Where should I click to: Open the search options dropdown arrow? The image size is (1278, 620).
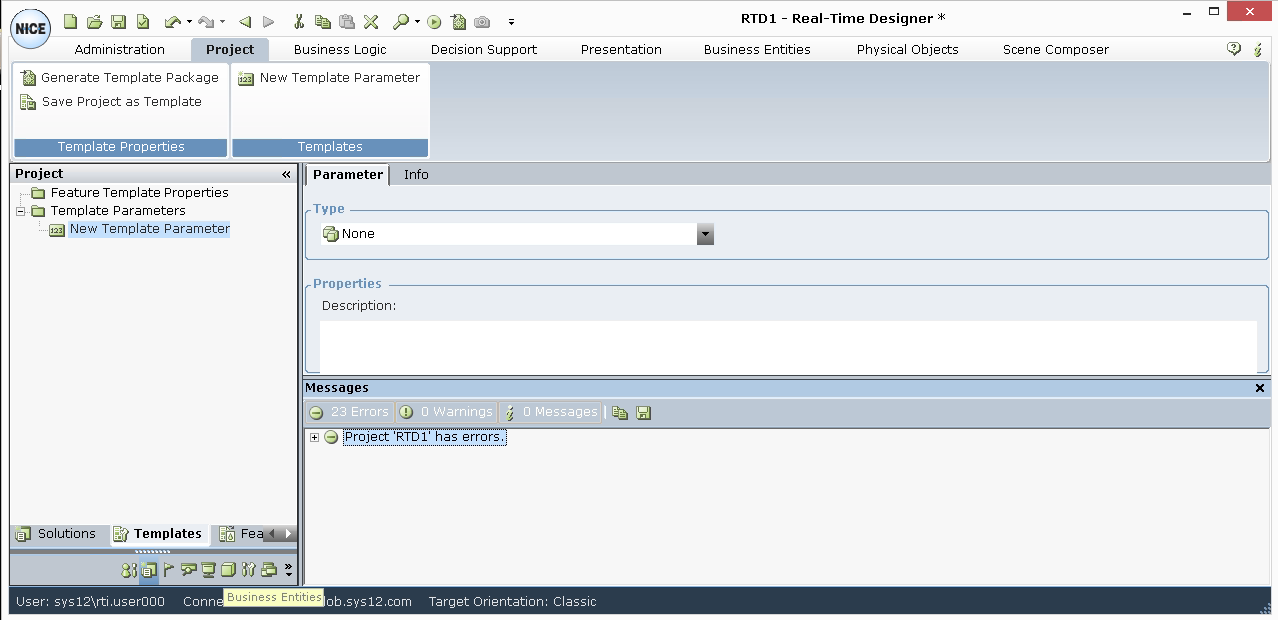(417, 21)
